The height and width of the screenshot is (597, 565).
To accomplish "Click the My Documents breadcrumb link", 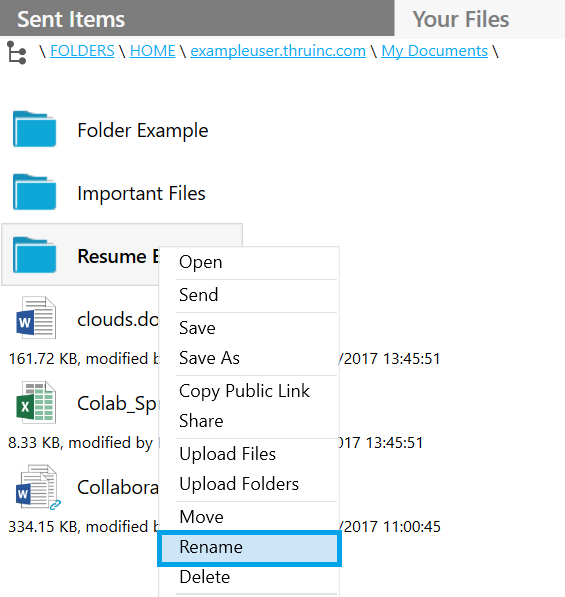I will [434, 51].
